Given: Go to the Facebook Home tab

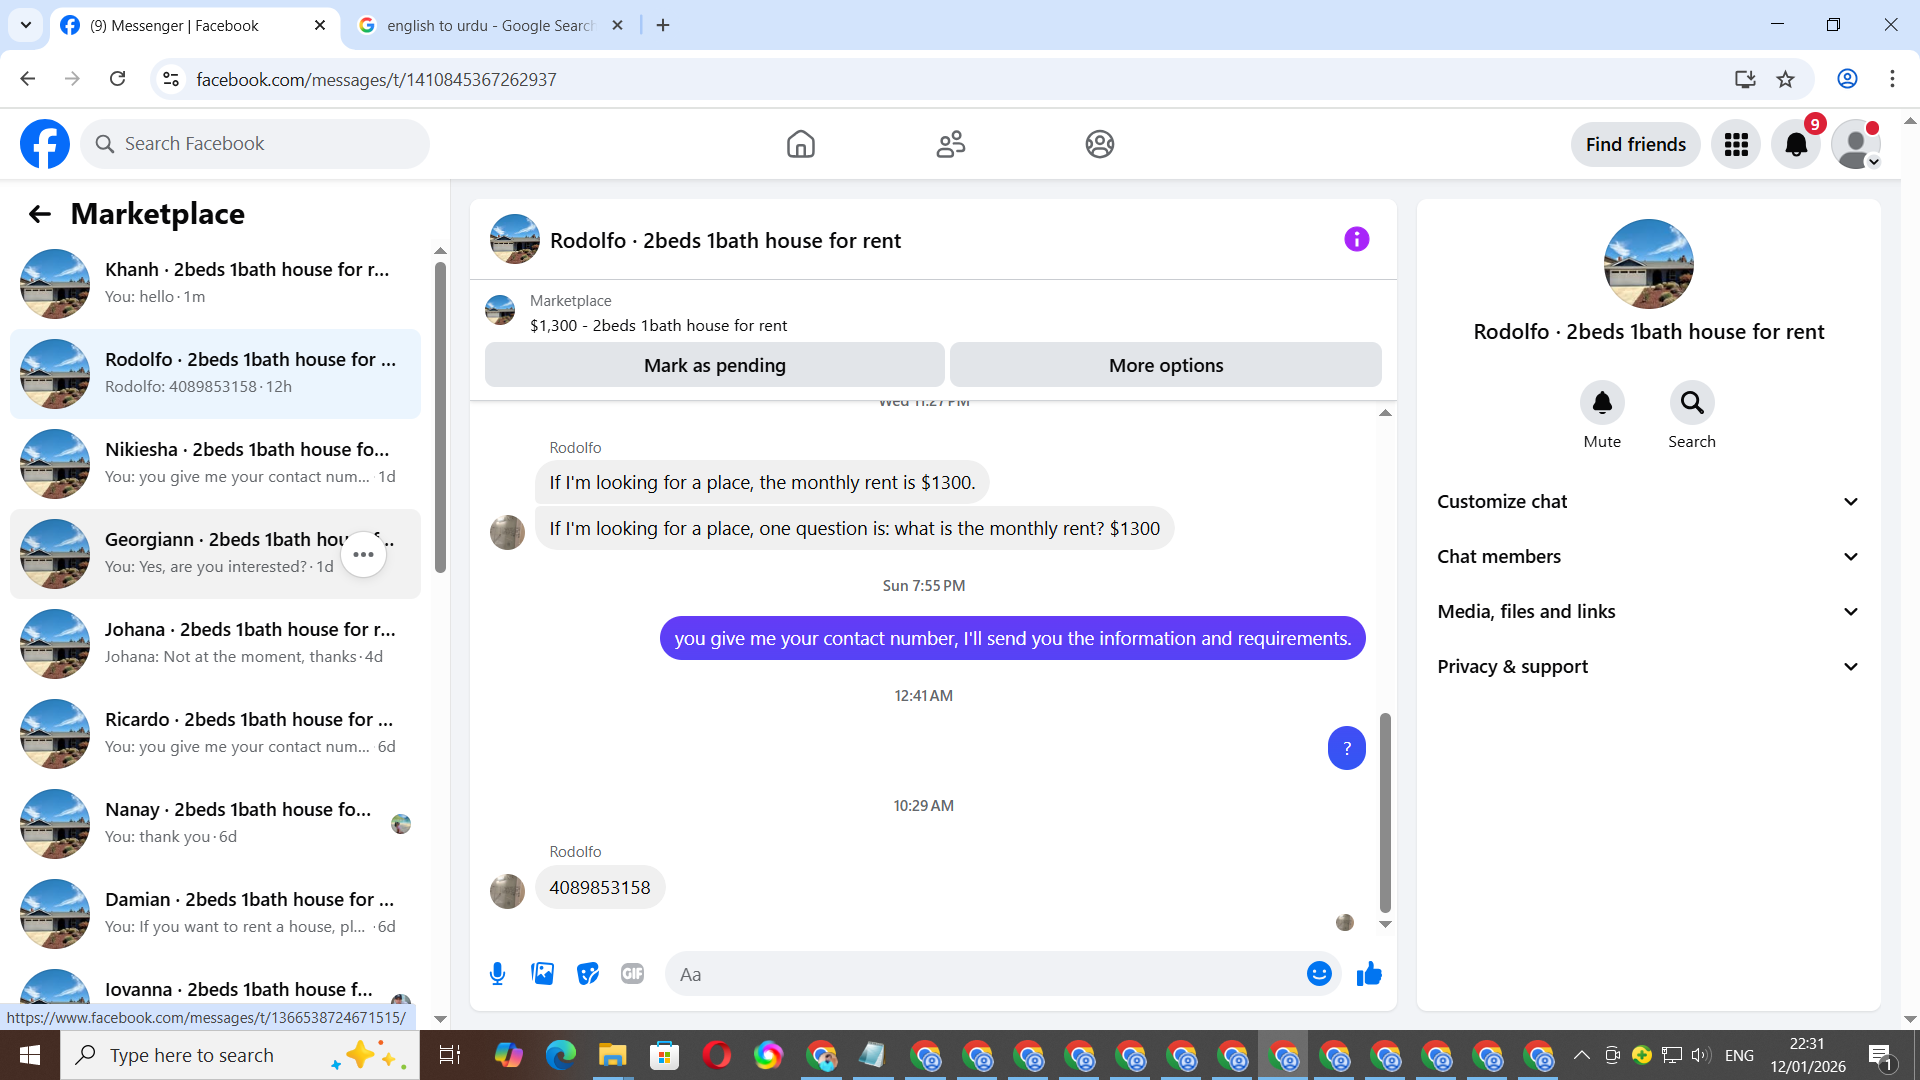Looking at the screenshot, I should 800,145.
